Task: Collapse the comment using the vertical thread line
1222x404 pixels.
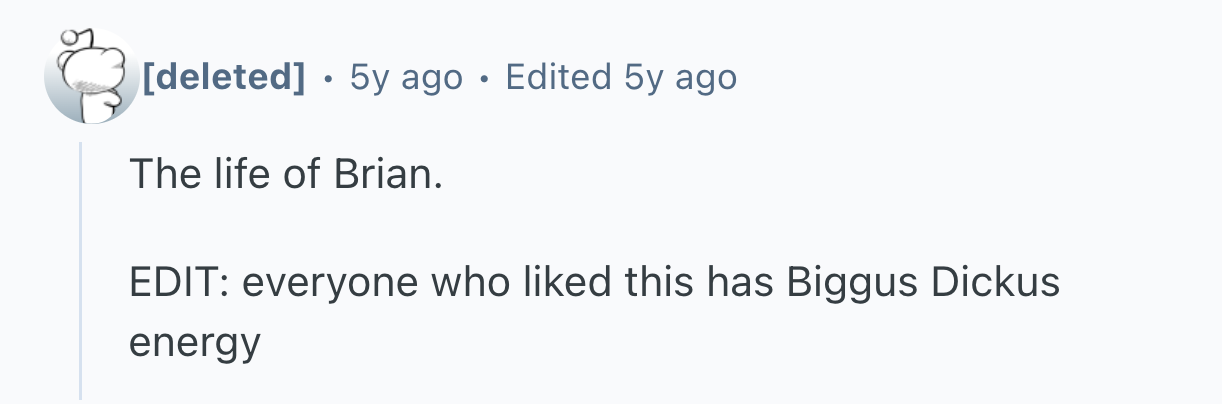Action: 81,270
